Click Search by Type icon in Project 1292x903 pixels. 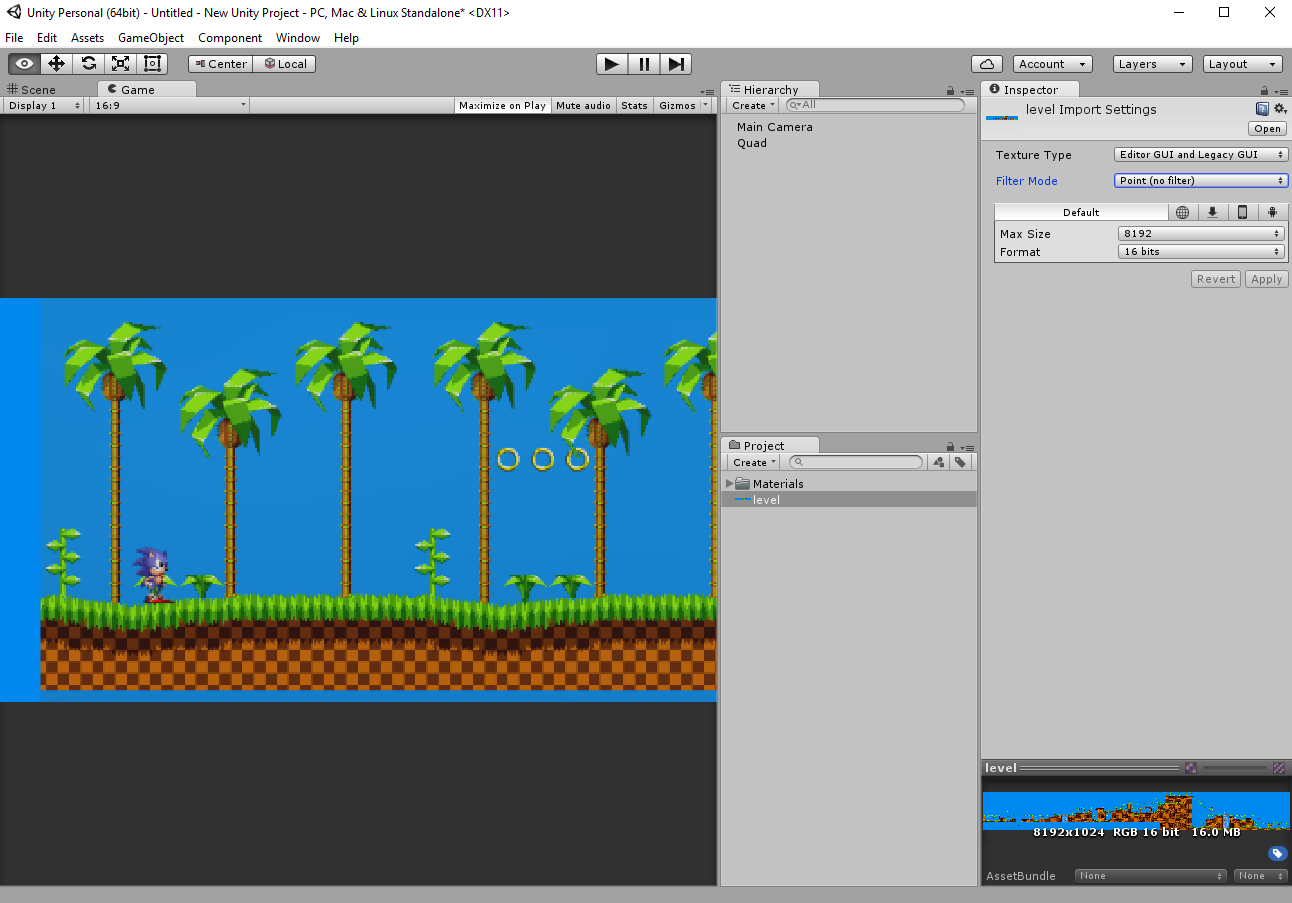point(938,462)
